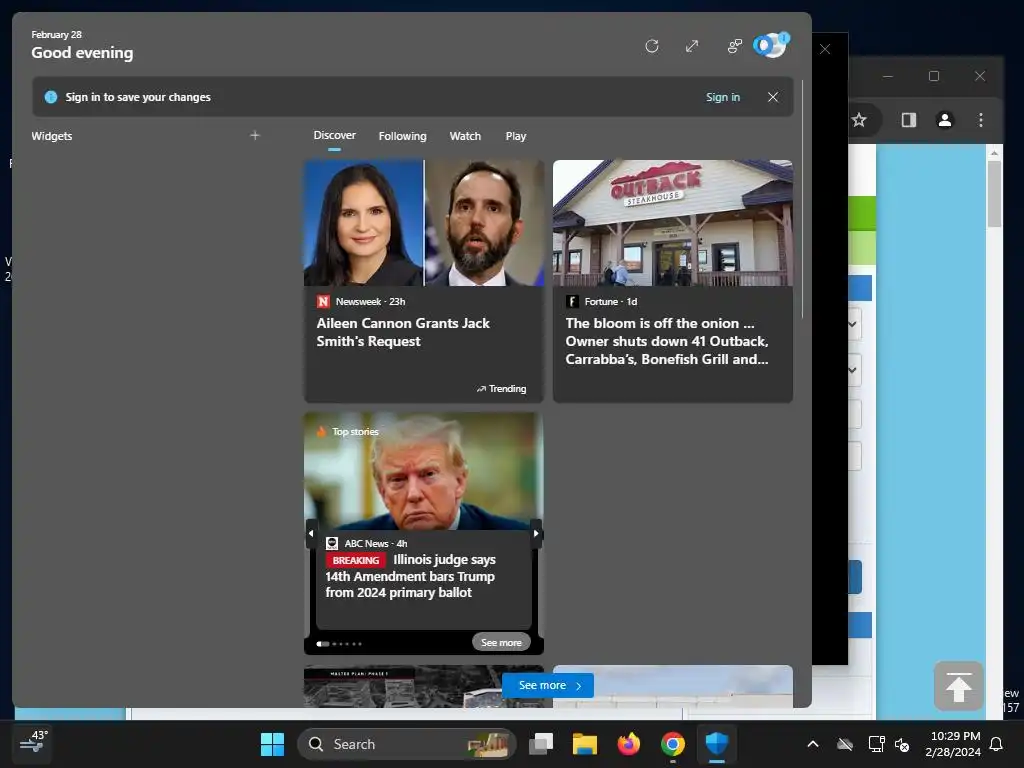Toggle Chrome side panel icon
This screenshot has height=768, width=1024.
point(908,120)
